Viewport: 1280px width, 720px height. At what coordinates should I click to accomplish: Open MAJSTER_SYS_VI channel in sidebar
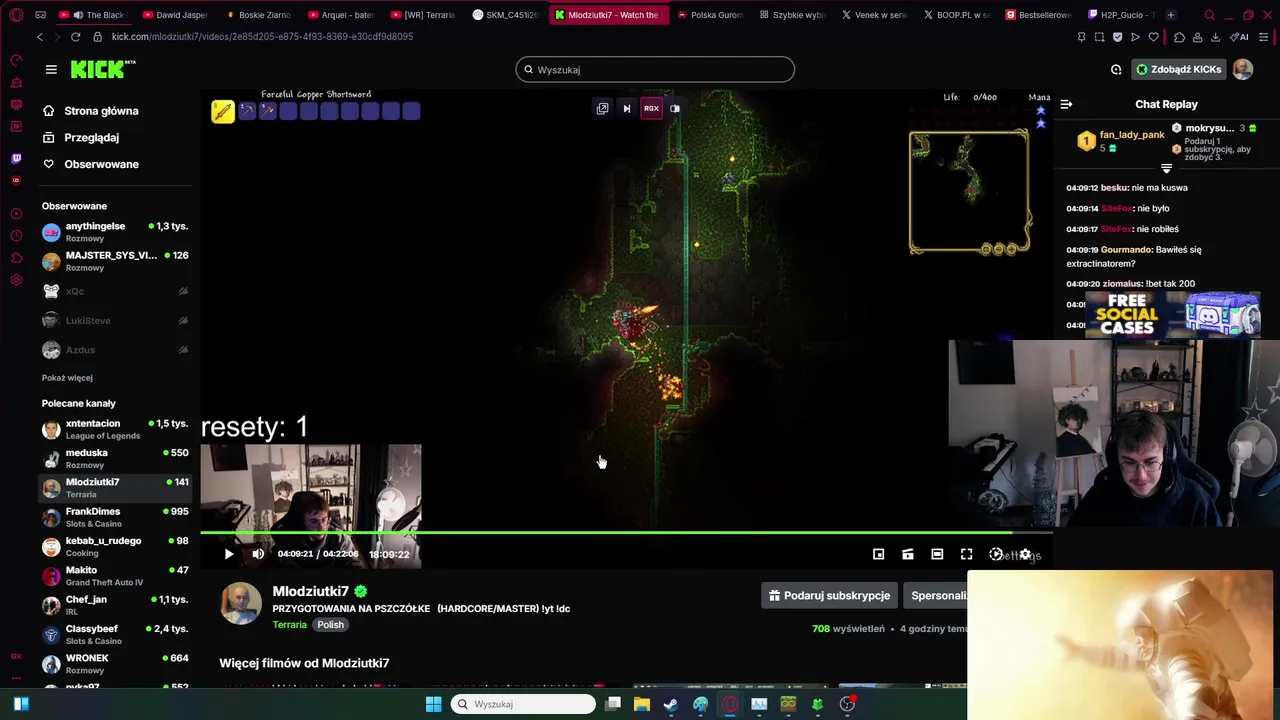115,261
